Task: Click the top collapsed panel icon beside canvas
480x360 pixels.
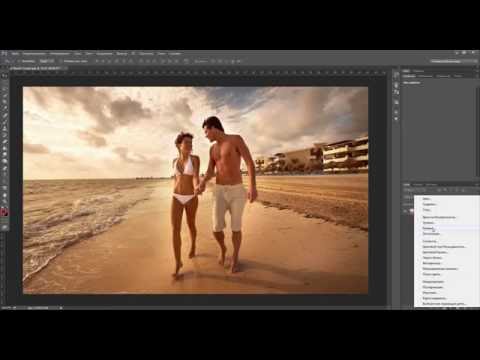Action: click(396, 76)
